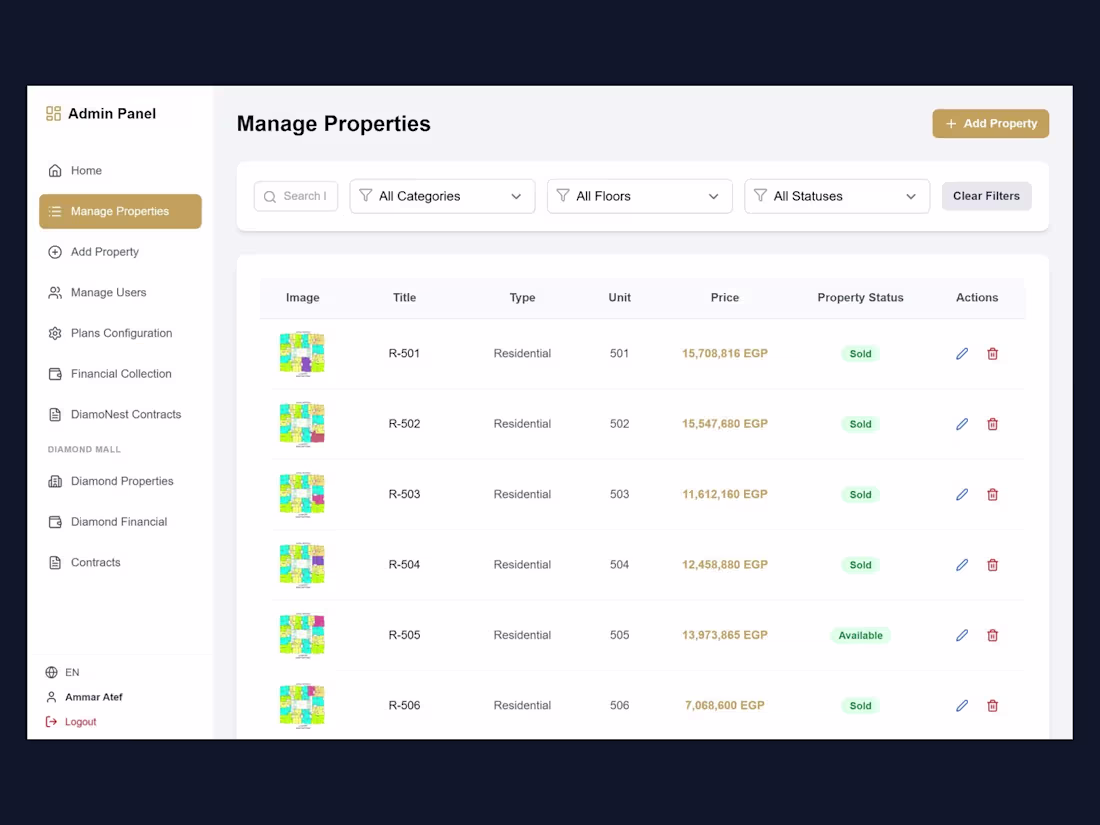Image resolution: width=1100 pixels, height=825 pixels.
Task: Focus the Search input field
Action: click(295, 196)
